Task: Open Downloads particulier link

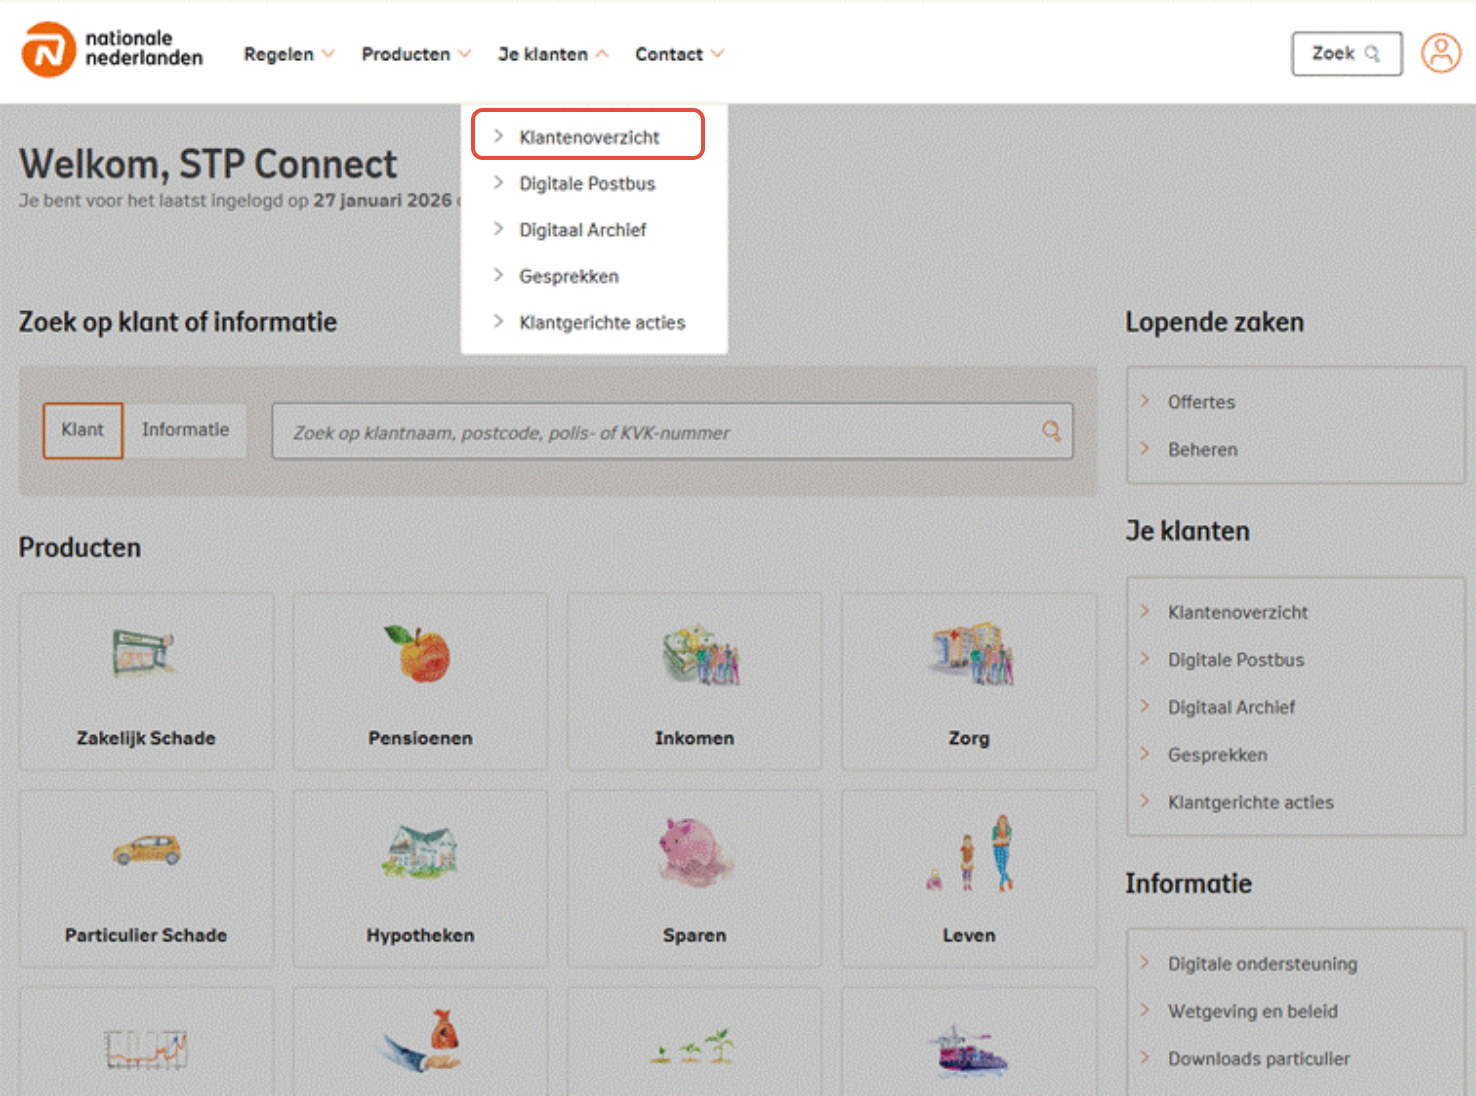Action: tap(1258, 1058)
